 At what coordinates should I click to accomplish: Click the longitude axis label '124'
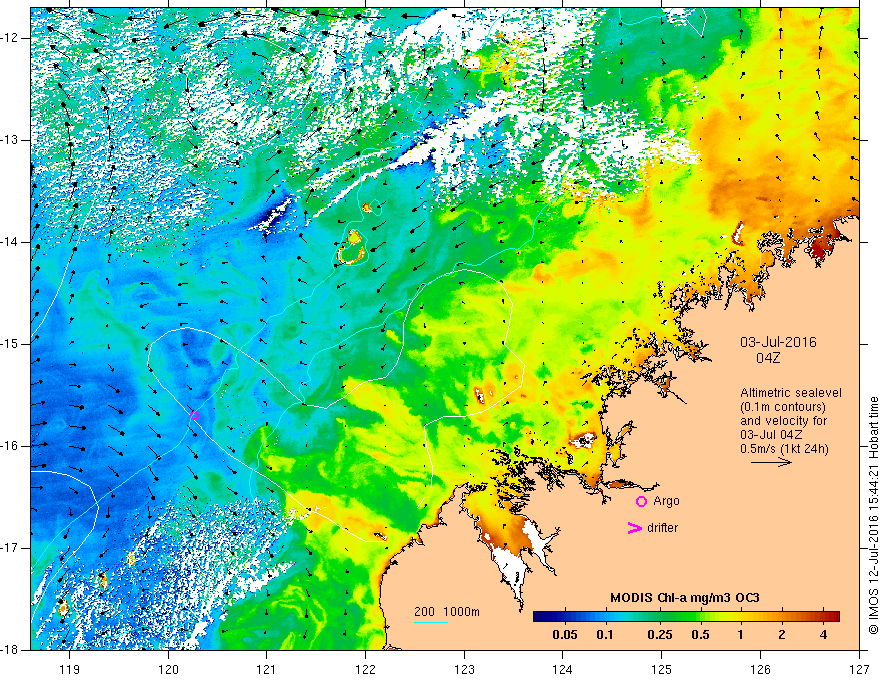563,669
